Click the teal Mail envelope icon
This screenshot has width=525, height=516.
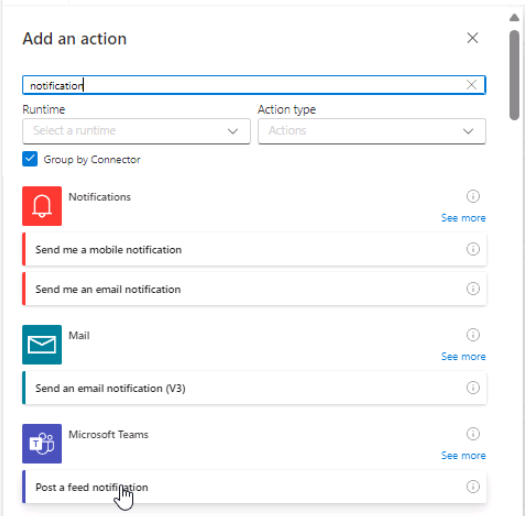[42, 345]
